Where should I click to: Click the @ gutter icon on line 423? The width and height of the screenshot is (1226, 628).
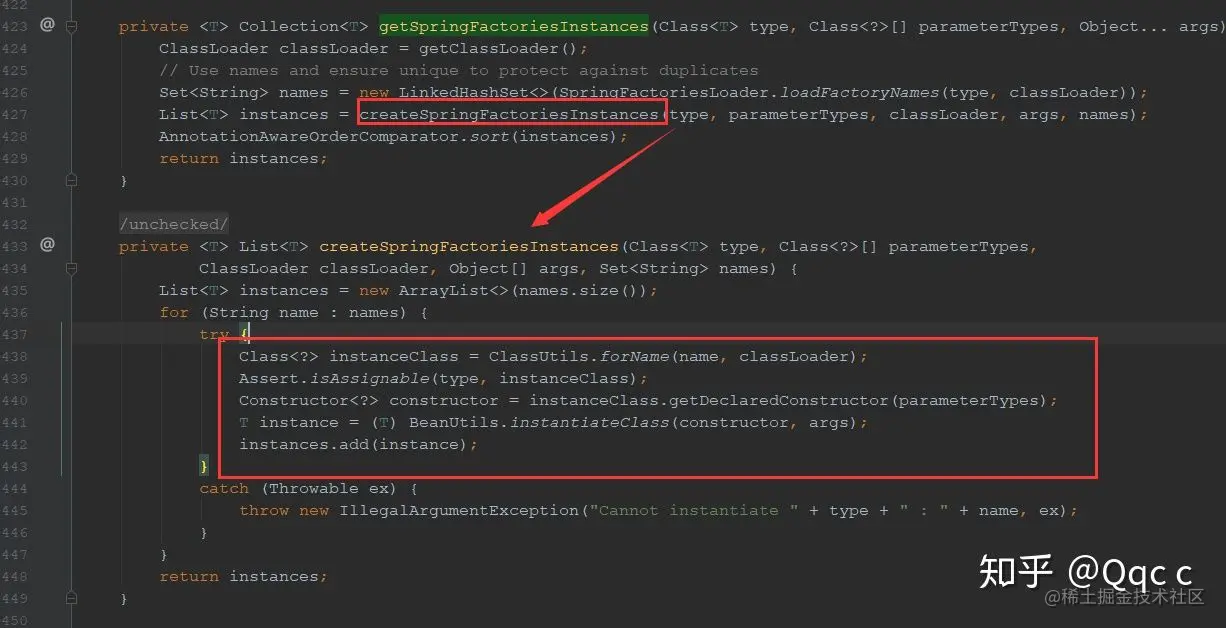pos(47,24)
